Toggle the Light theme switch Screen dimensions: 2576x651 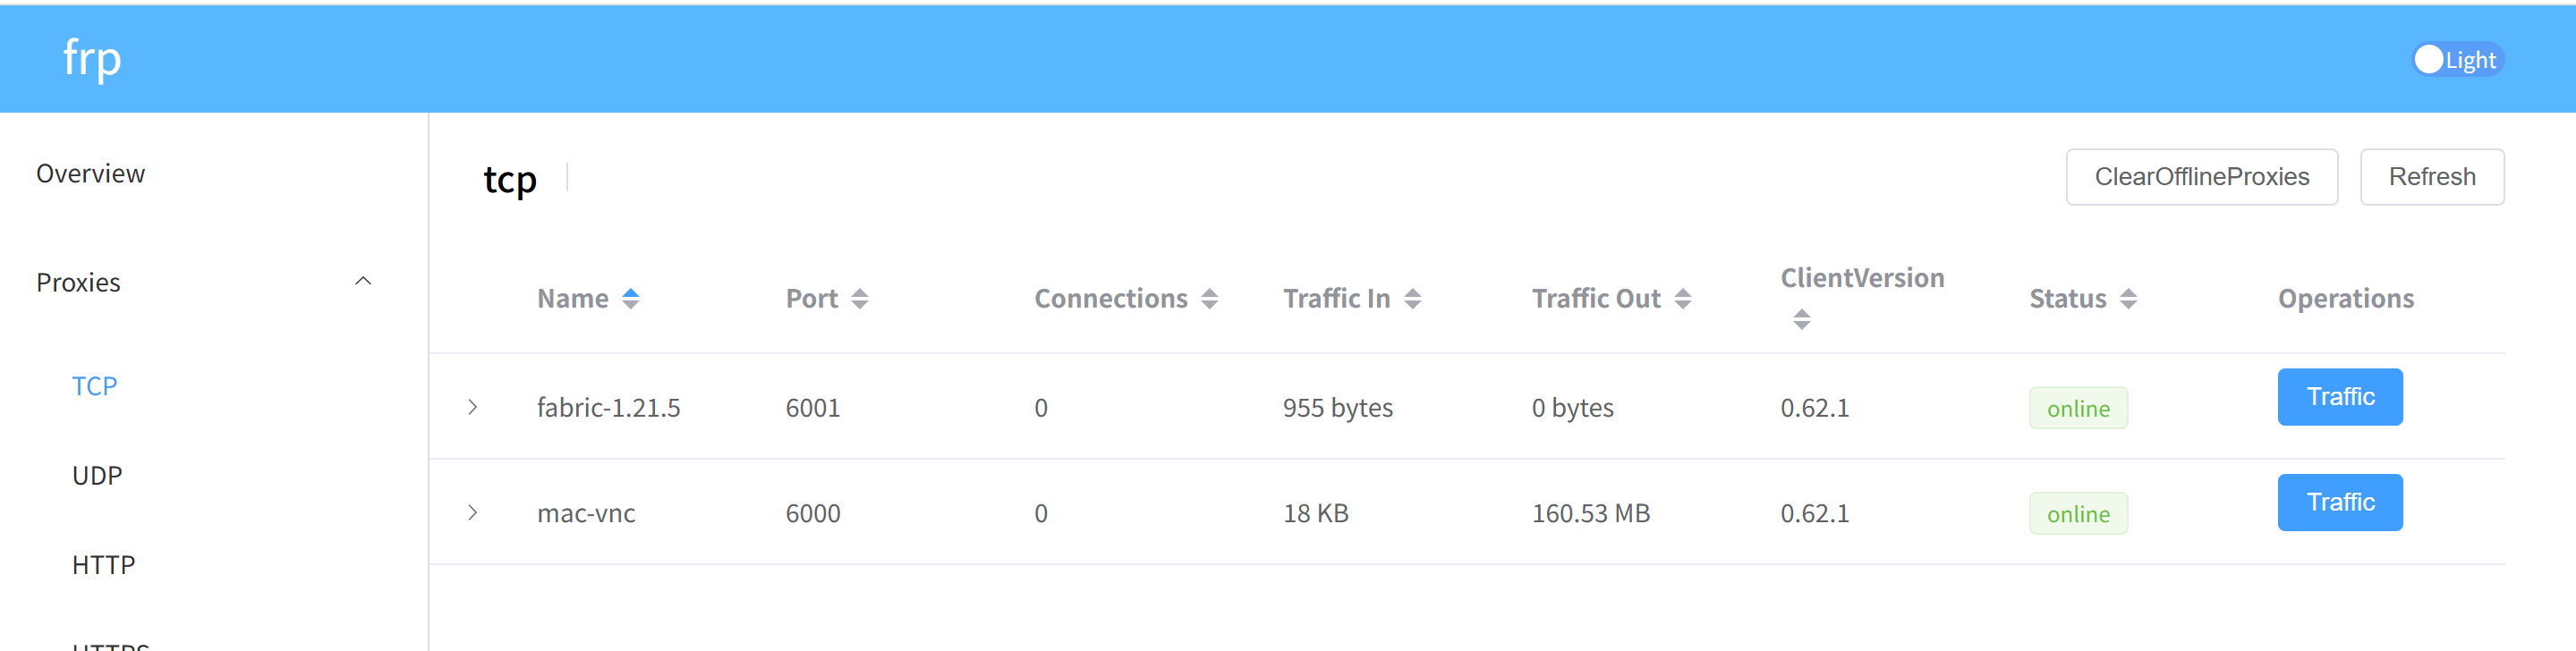[x=2456, y=60]
